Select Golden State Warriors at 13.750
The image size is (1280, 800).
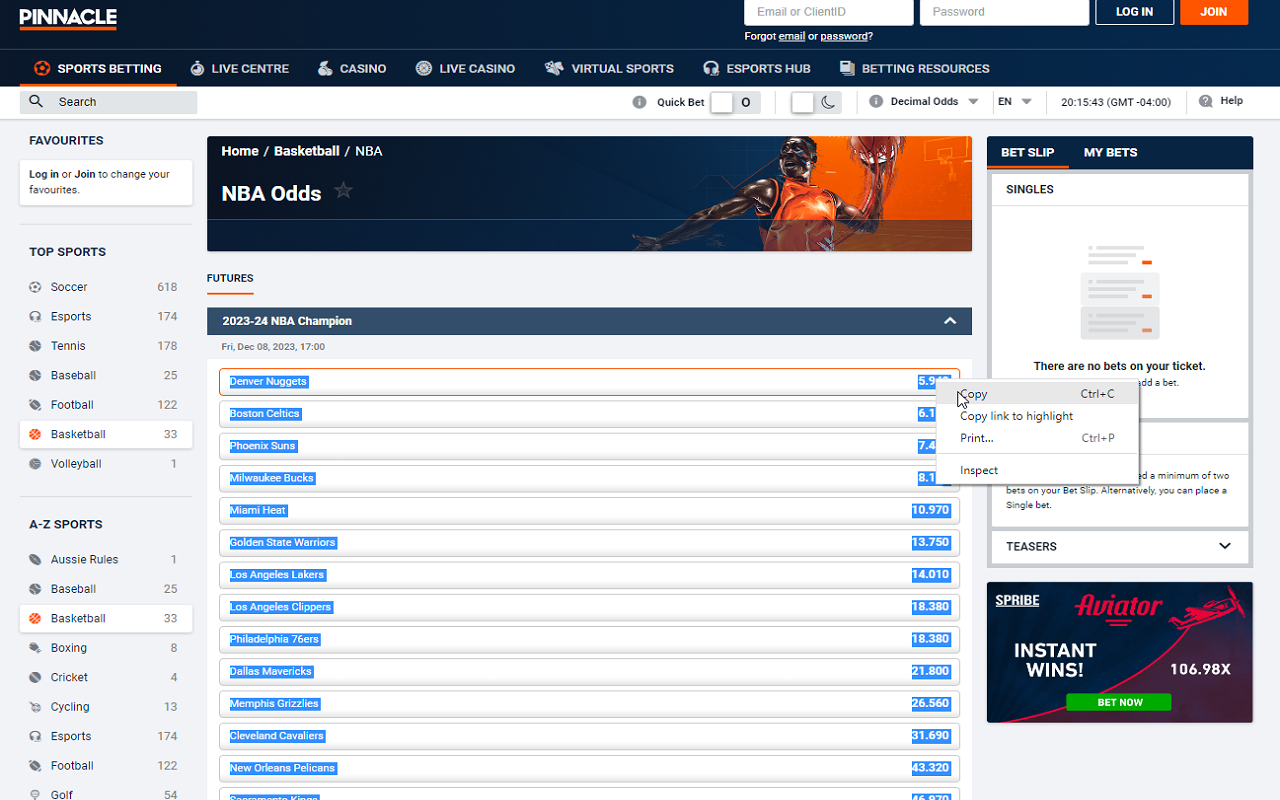(589, 542)
